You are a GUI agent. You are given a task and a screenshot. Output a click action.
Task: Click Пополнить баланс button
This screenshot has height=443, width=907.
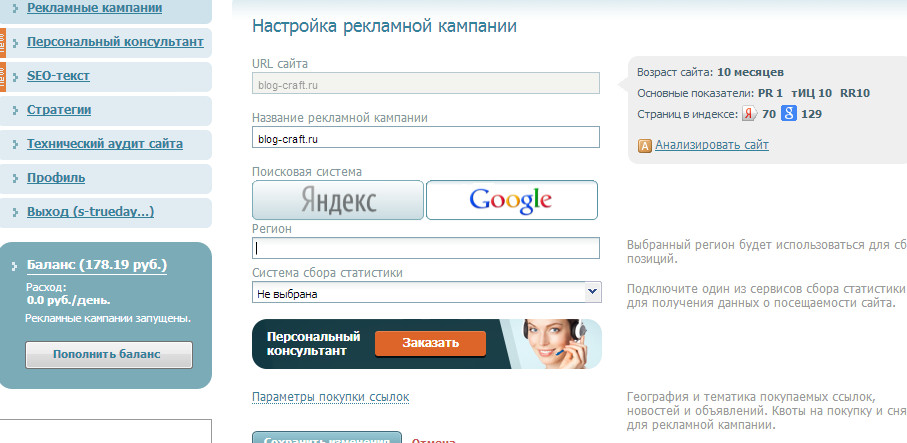(109, 355)
